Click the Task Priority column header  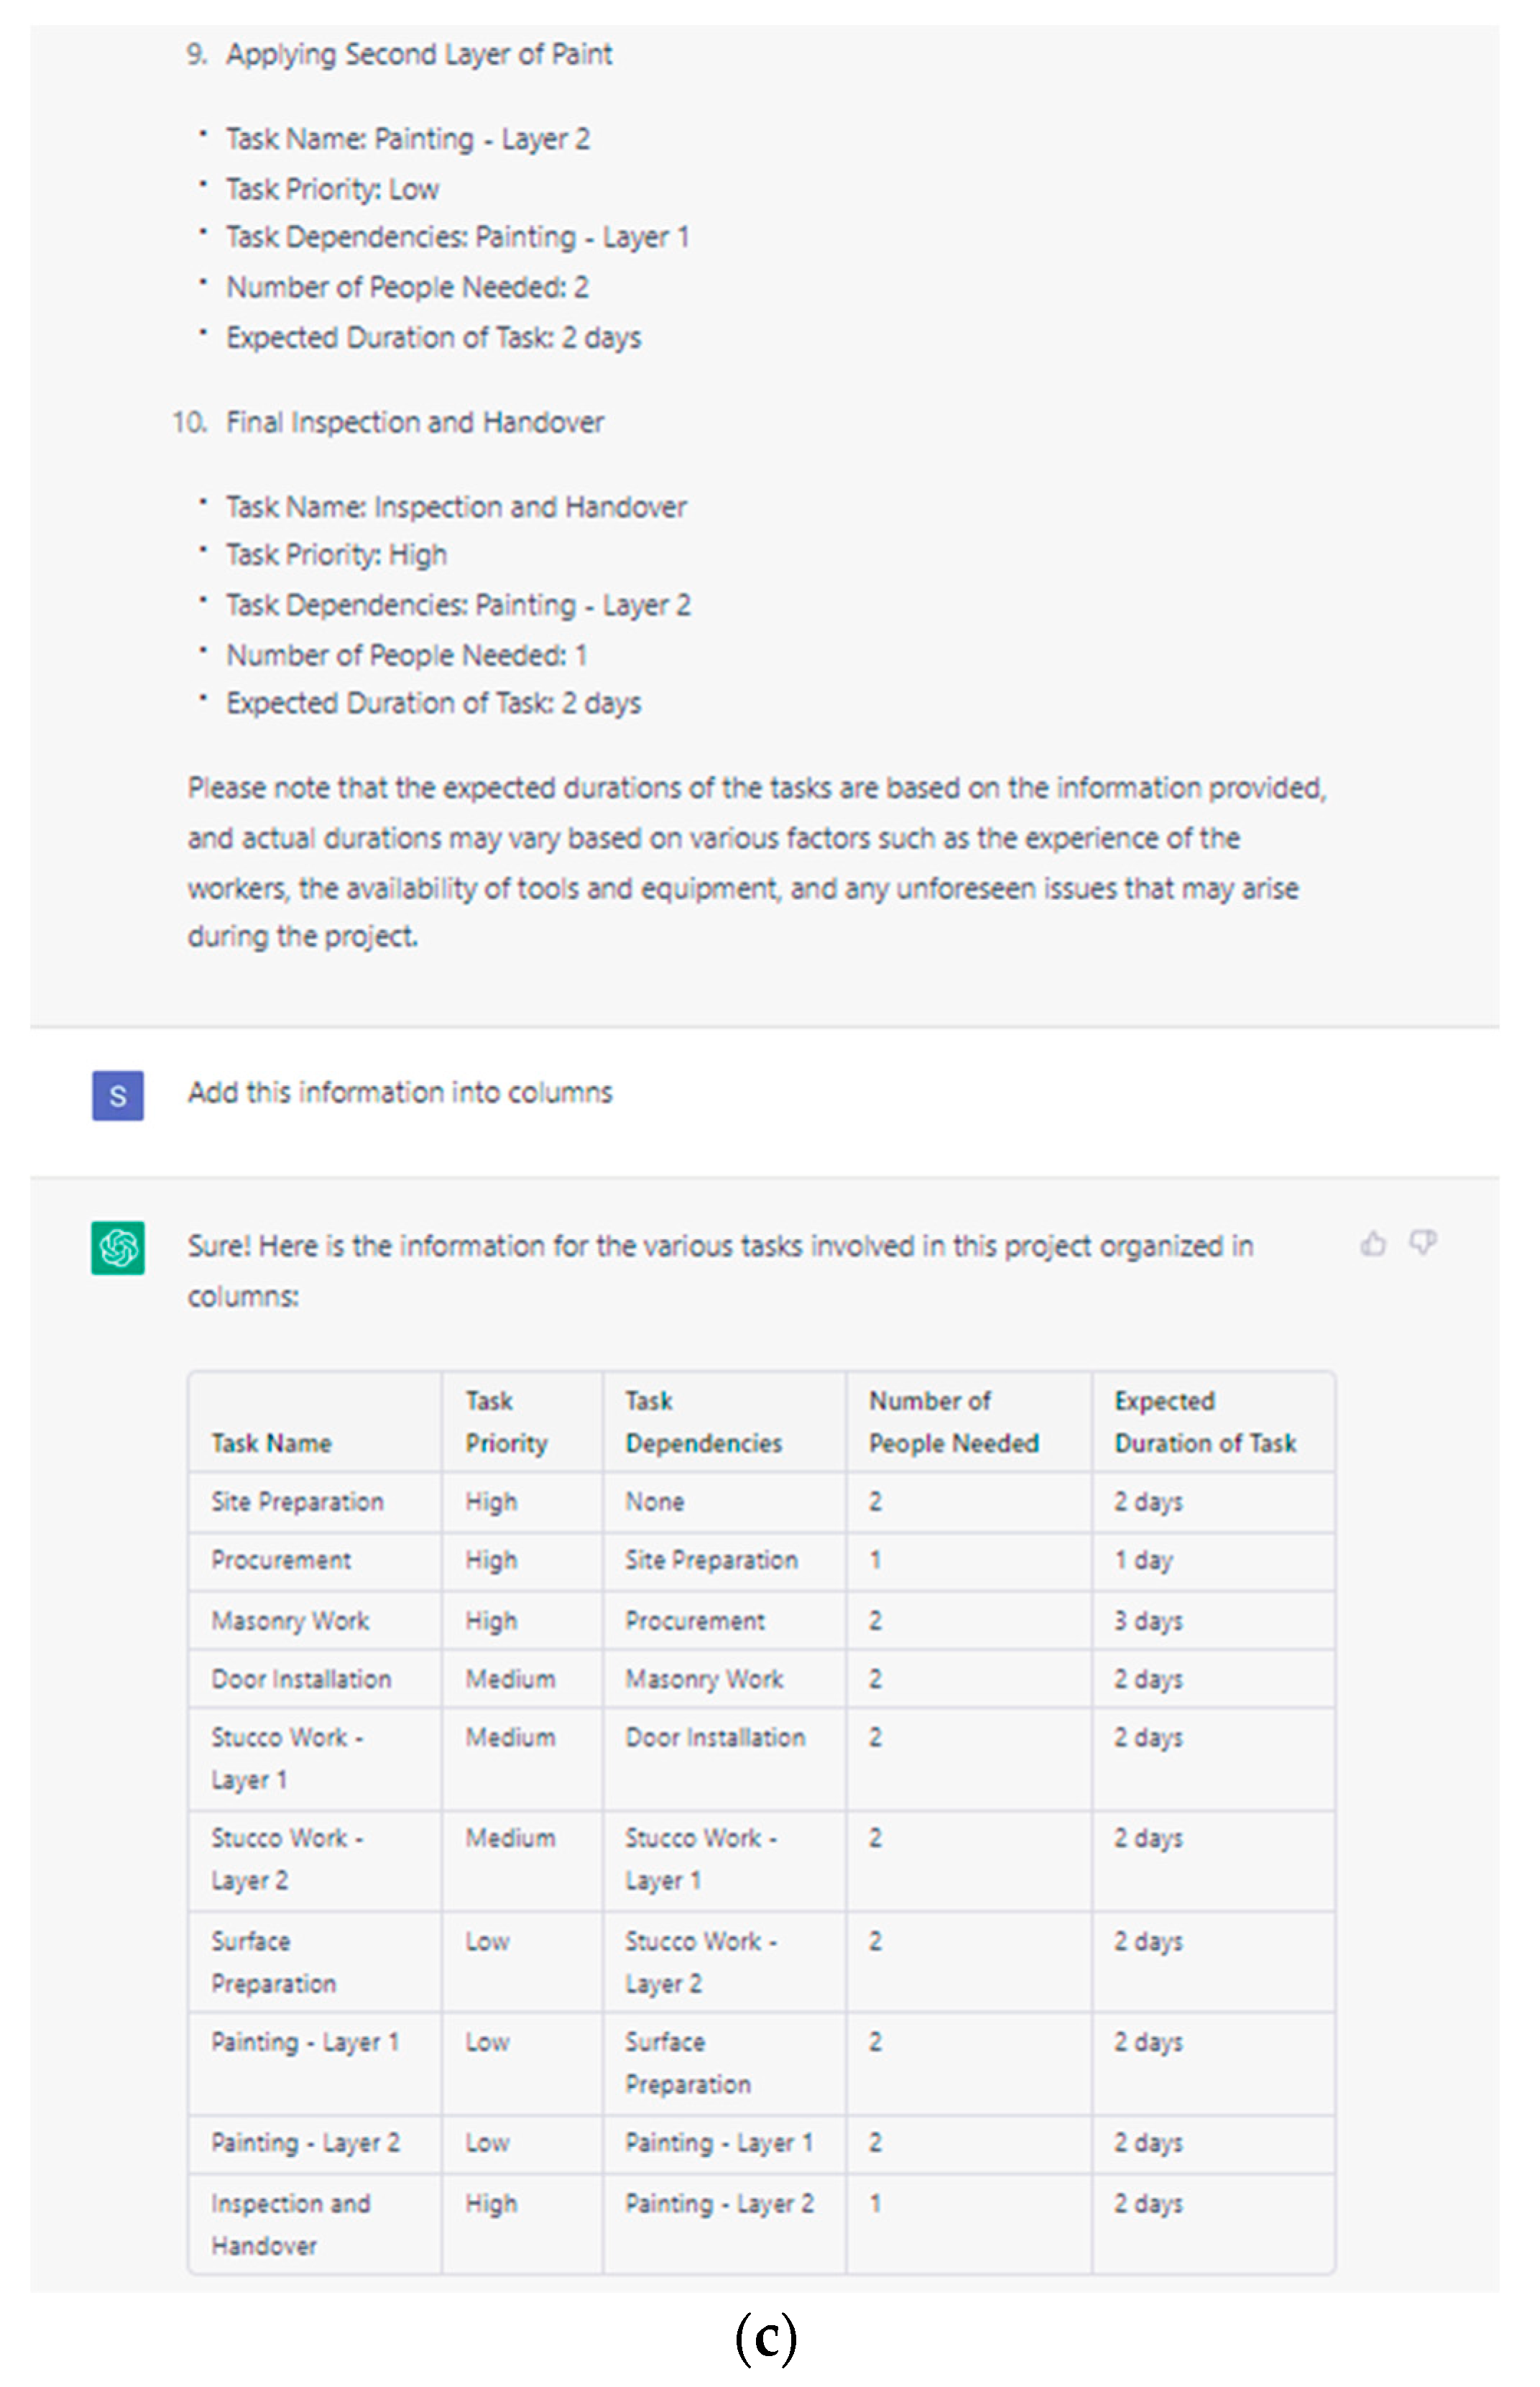[x=506, y=1421]
